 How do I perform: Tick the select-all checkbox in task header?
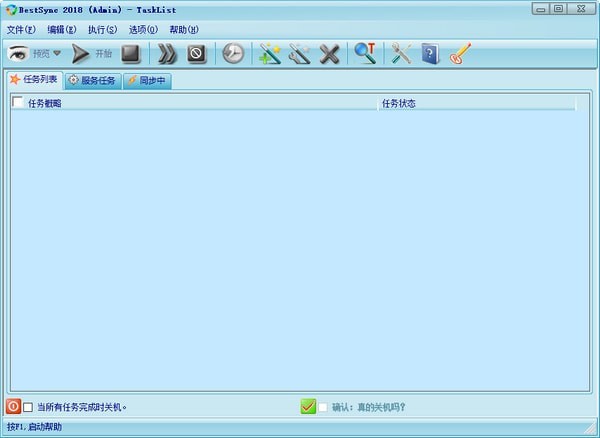[x=18, y=103]
